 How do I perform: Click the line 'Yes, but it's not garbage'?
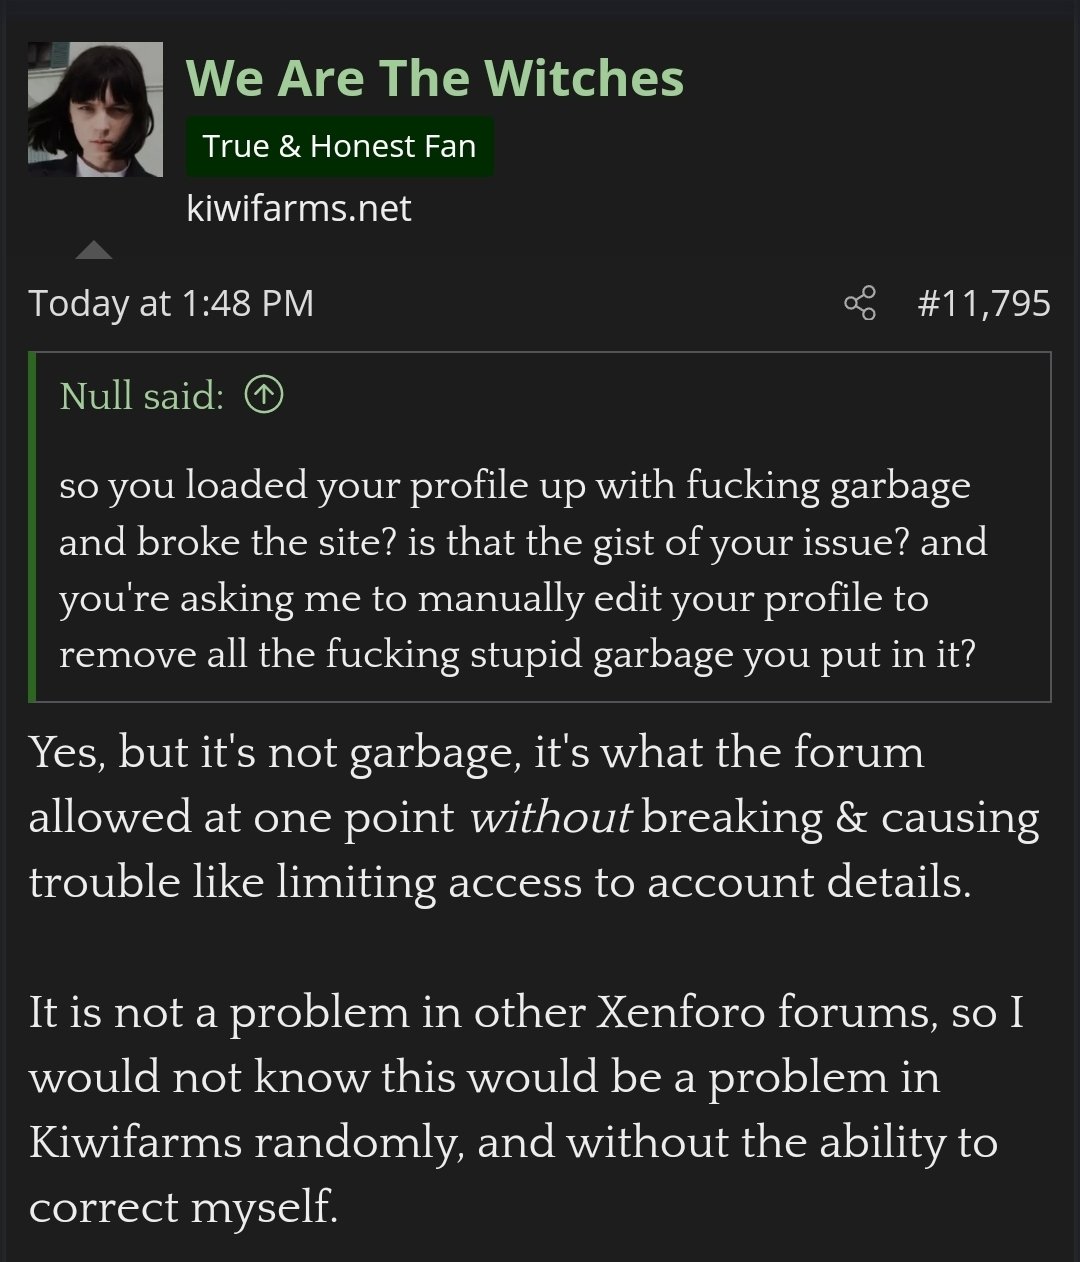[x=476, y=753]
